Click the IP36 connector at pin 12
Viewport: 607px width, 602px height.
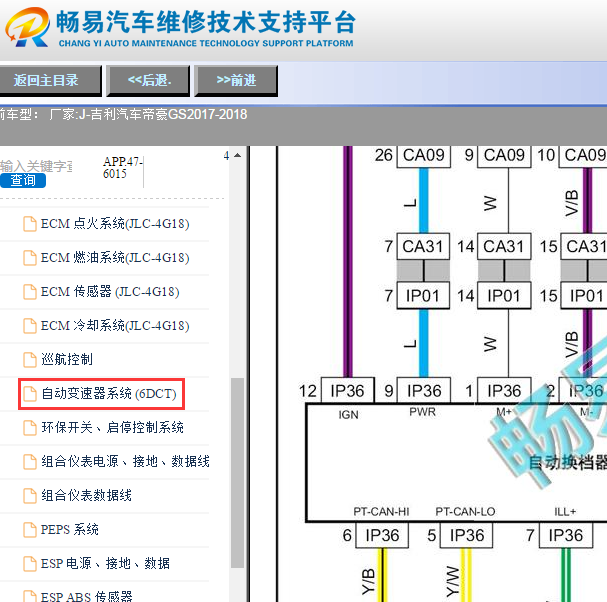[348, 391]
